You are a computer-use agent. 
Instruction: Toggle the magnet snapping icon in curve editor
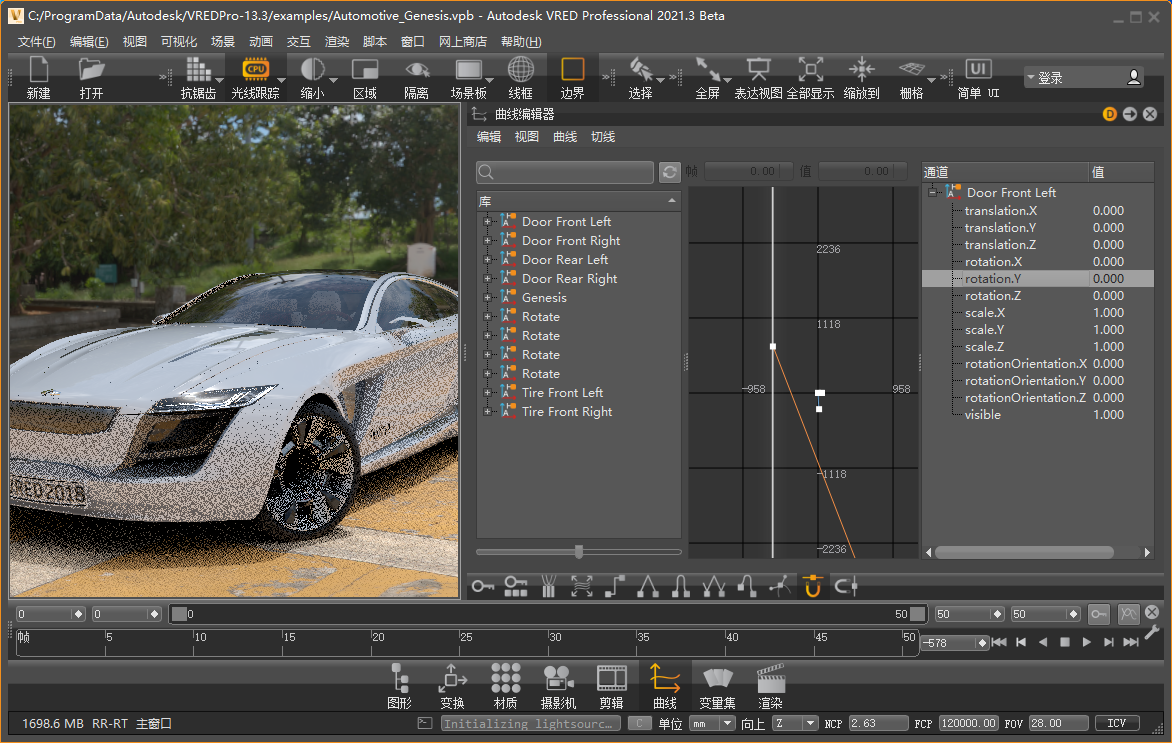[812, 587]
